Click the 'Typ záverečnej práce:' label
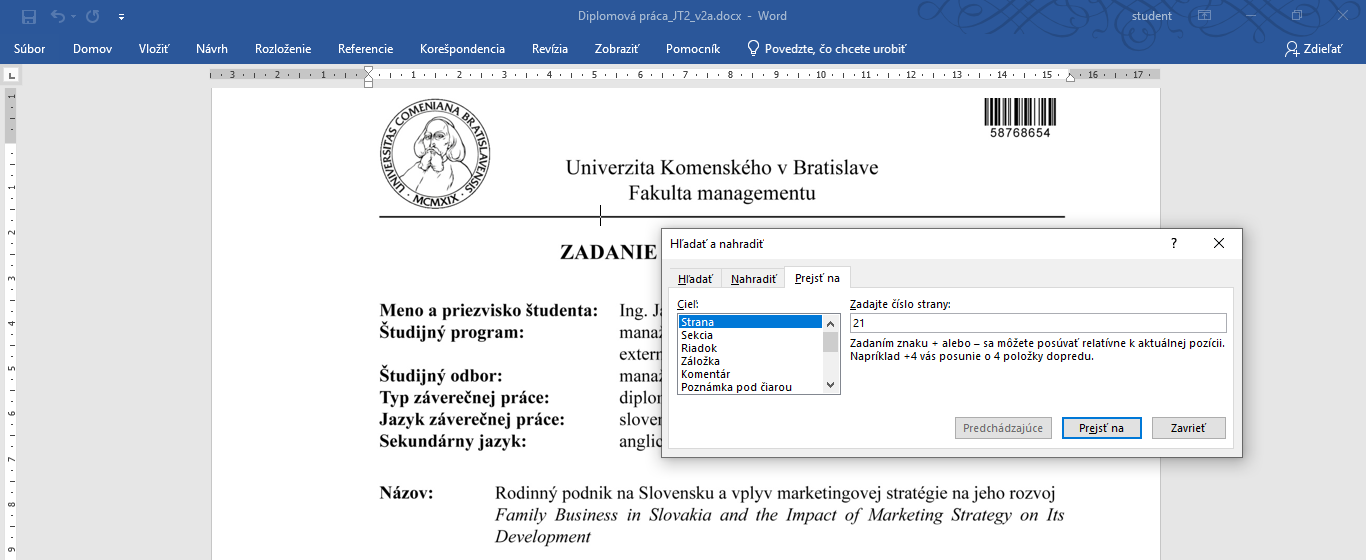The image size is (1366, 560). point(465,398)
